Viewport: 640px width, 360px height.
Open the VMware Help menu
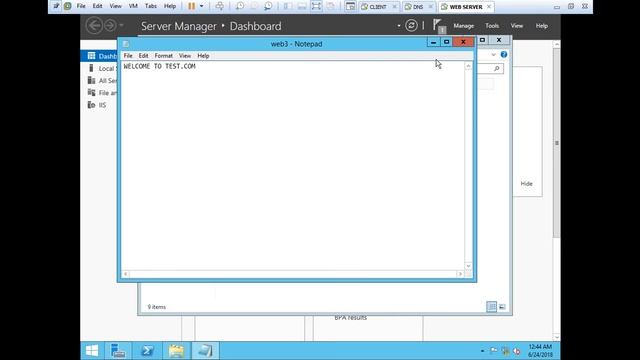(170, 6)
